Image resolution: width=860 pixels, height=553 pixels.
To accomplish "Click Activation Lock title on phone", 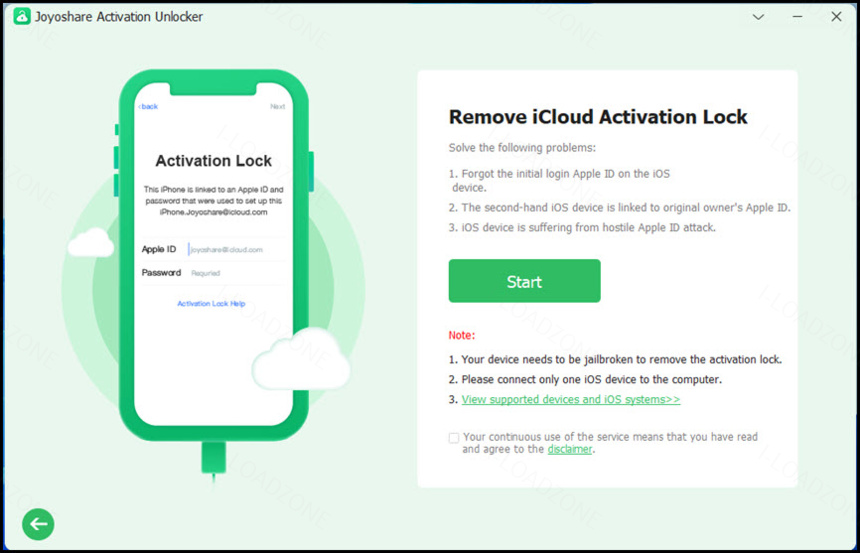I will coord(213,161).
